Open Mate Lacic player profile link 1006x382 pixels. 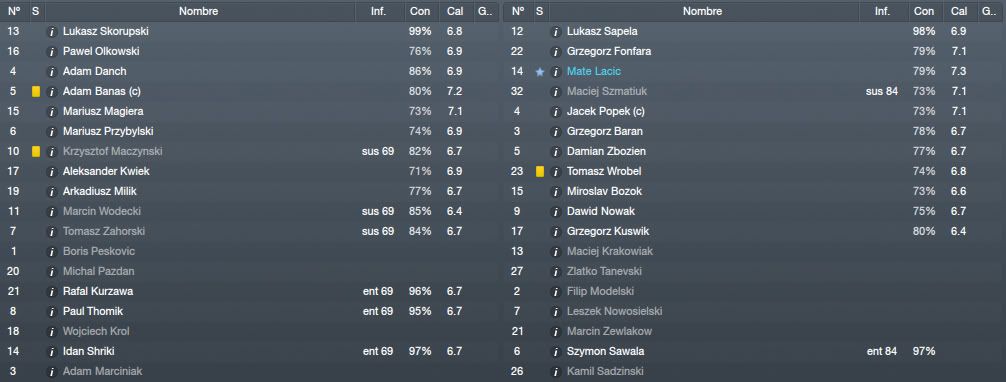(593, 71)
